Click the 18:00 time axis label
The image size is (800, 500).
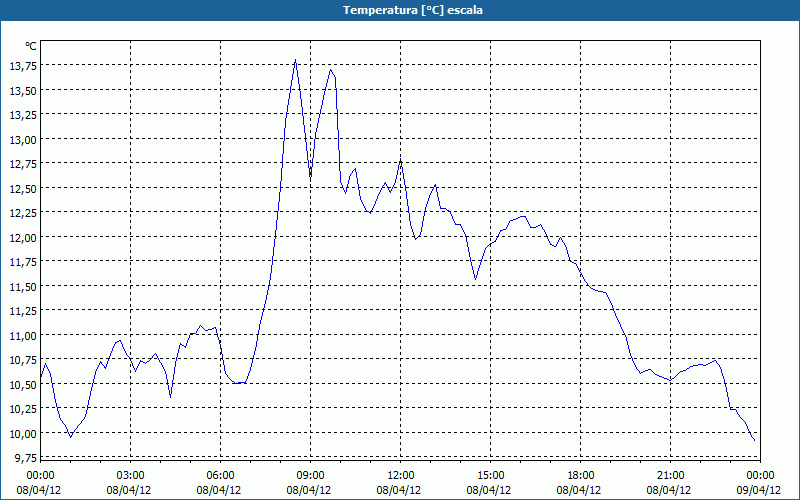coord(581,476)
